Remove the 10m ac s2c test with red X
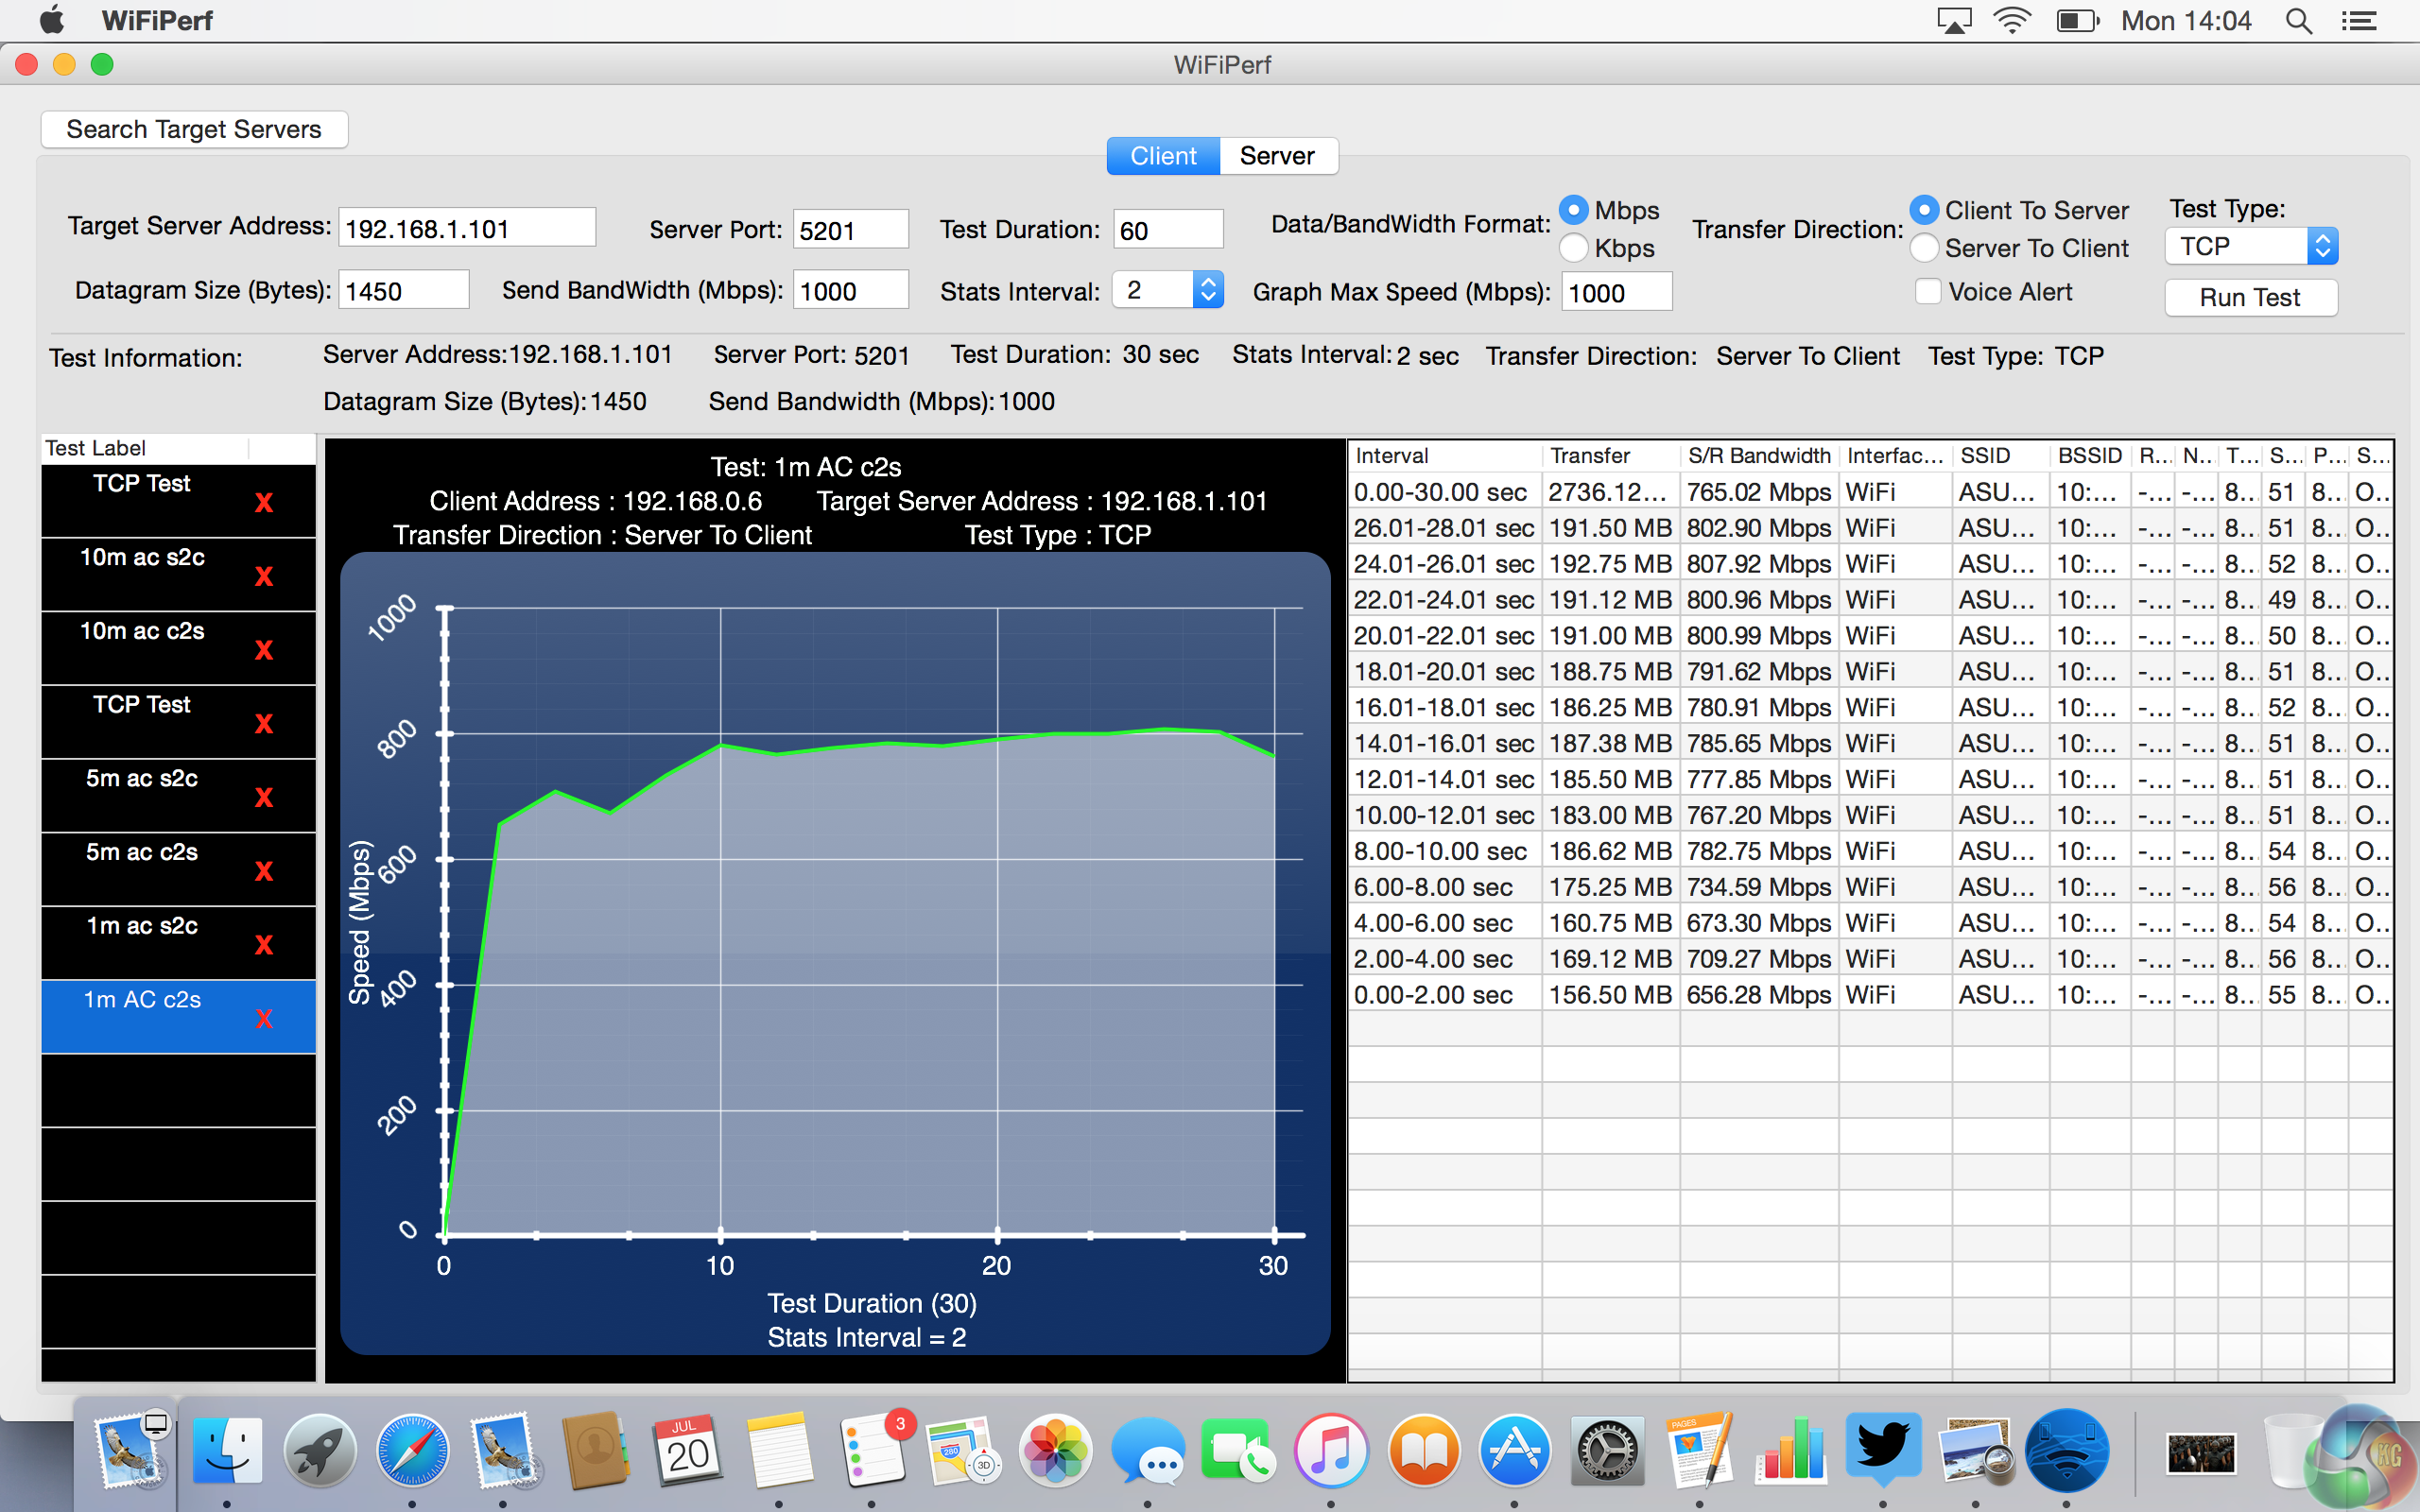This screenshot has height=1512, width=2420. click(x=263, y=577)
